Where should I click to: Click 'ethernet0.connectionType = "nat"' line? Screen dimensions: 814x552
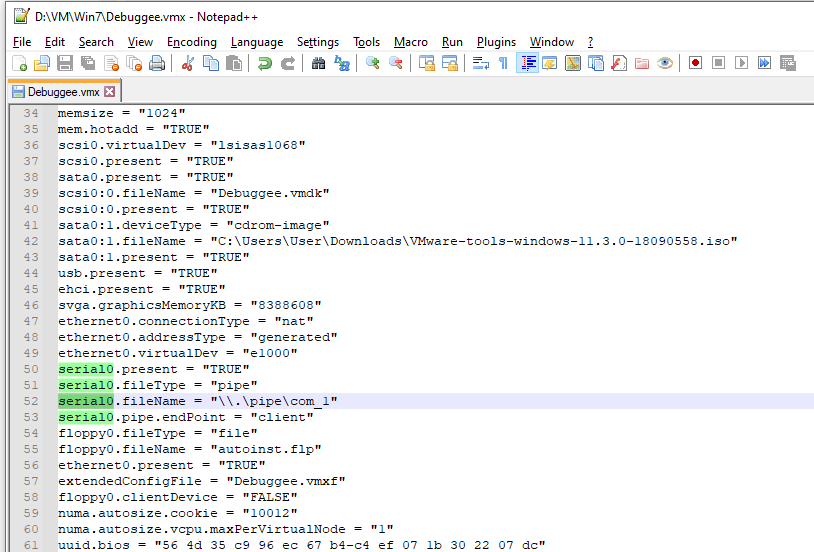185,321
